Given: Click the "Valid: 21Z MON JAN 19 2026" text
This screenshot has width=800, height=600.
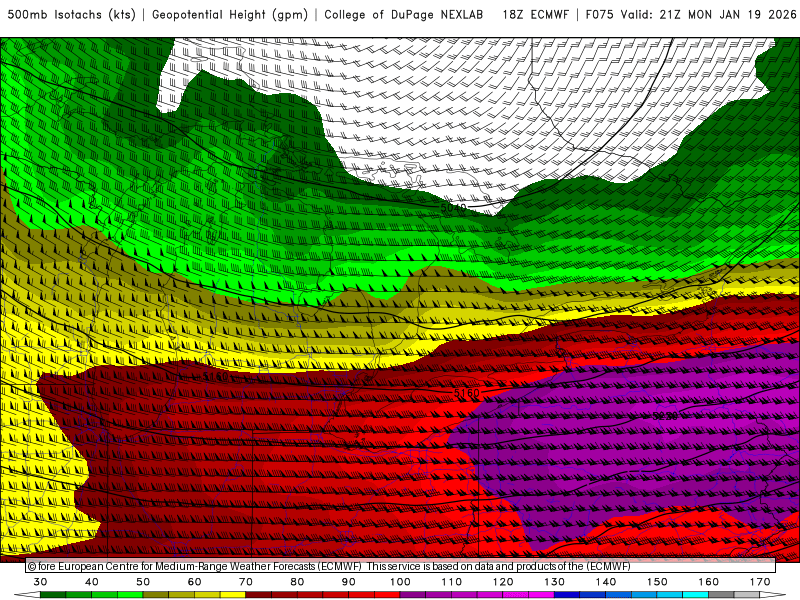Looking at the screenshot, I should (709, 15).
